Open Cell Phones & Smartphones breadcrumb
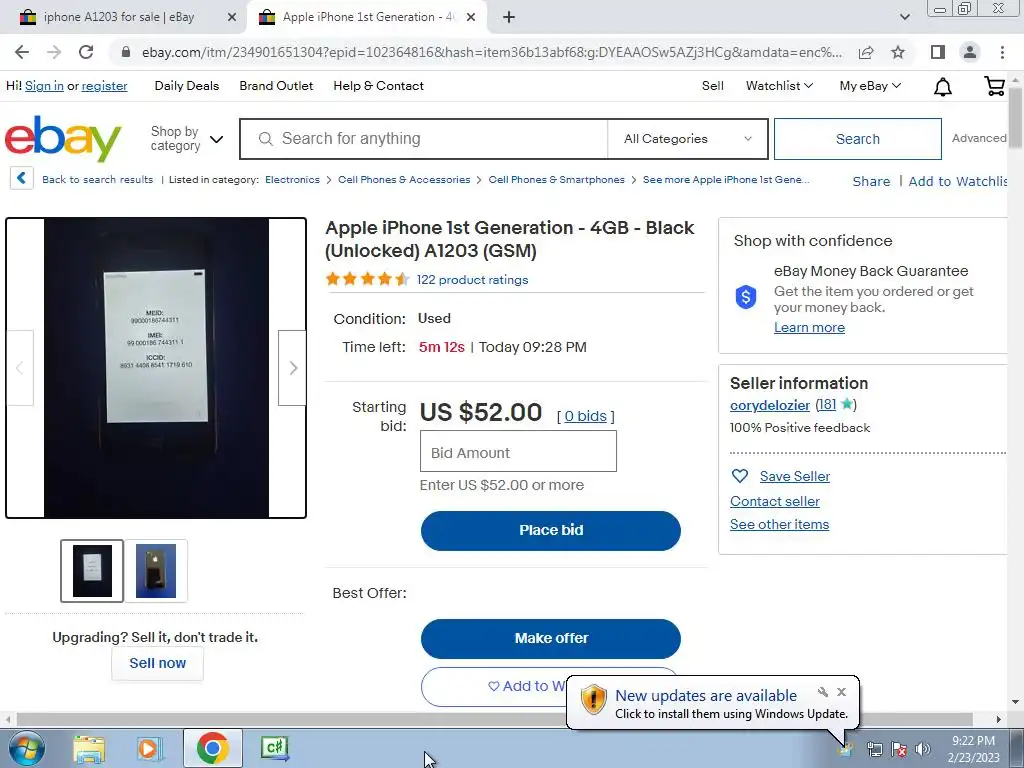Screen dimensions: 1024x768 pos(556,180)
